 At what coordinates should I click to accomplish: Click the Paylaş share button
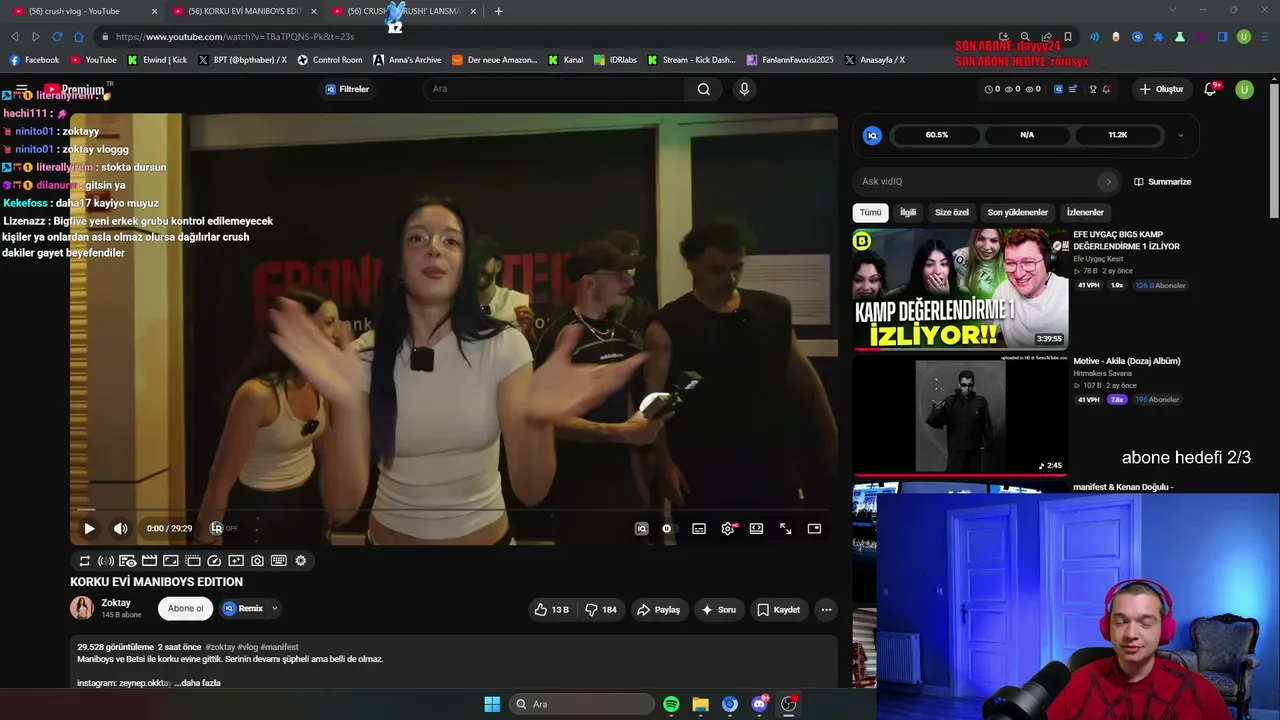(659, 609)
